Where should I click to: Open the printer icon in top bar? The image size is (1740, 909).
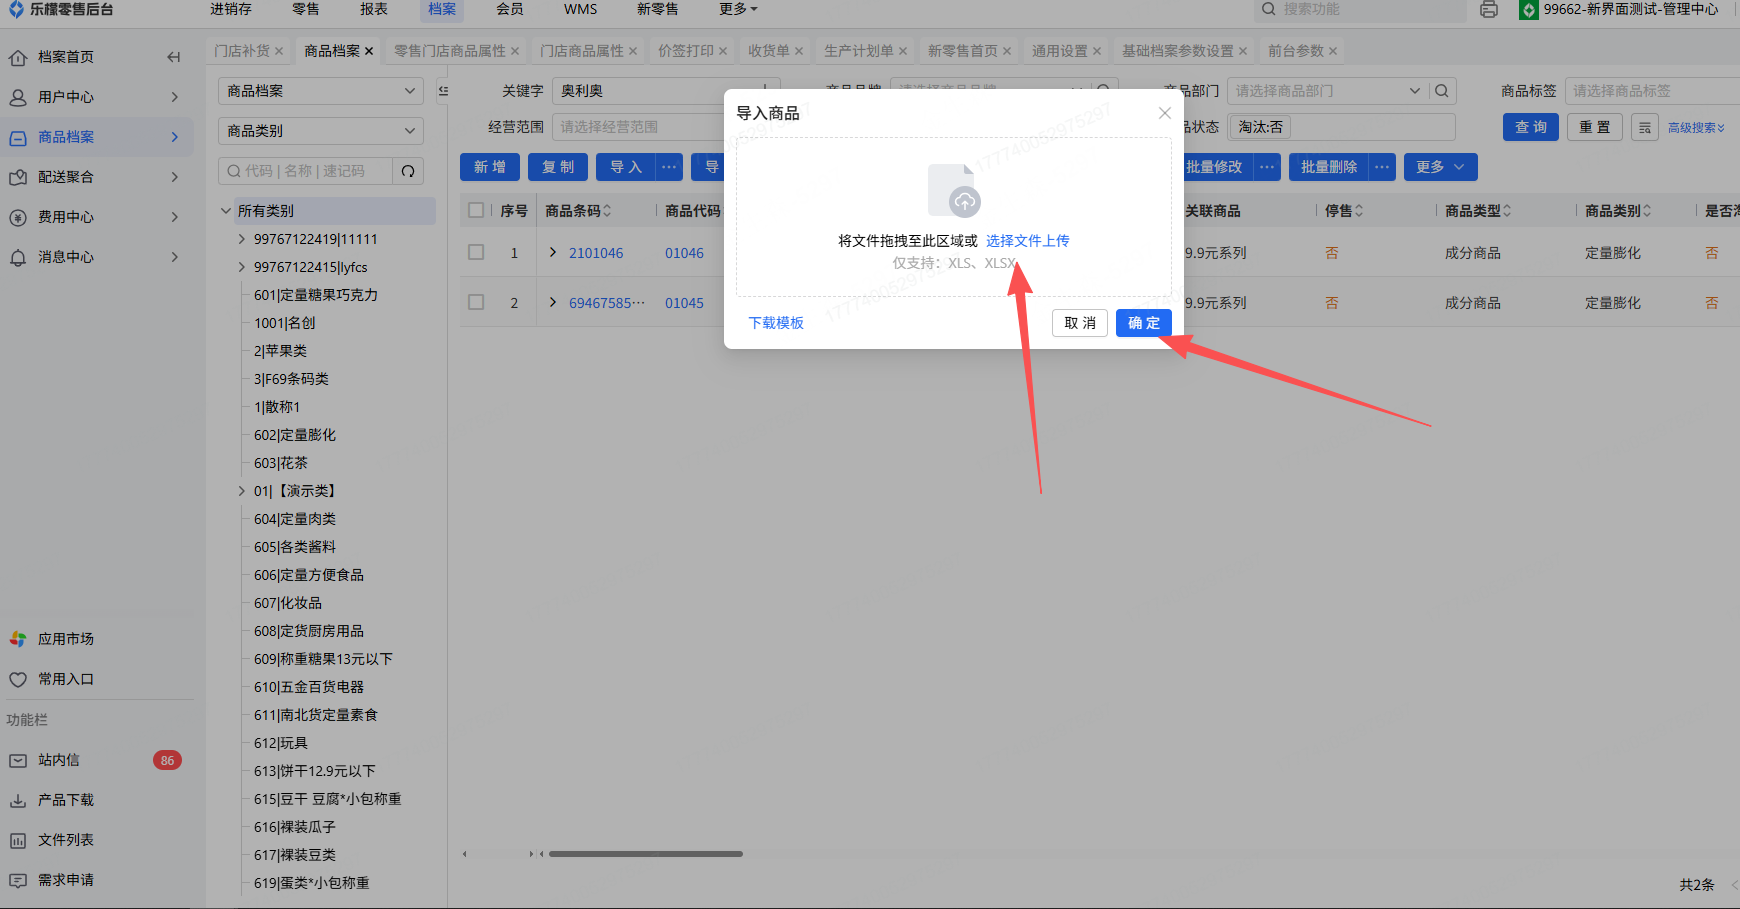pyautogui.click(x=1489, y=10)
